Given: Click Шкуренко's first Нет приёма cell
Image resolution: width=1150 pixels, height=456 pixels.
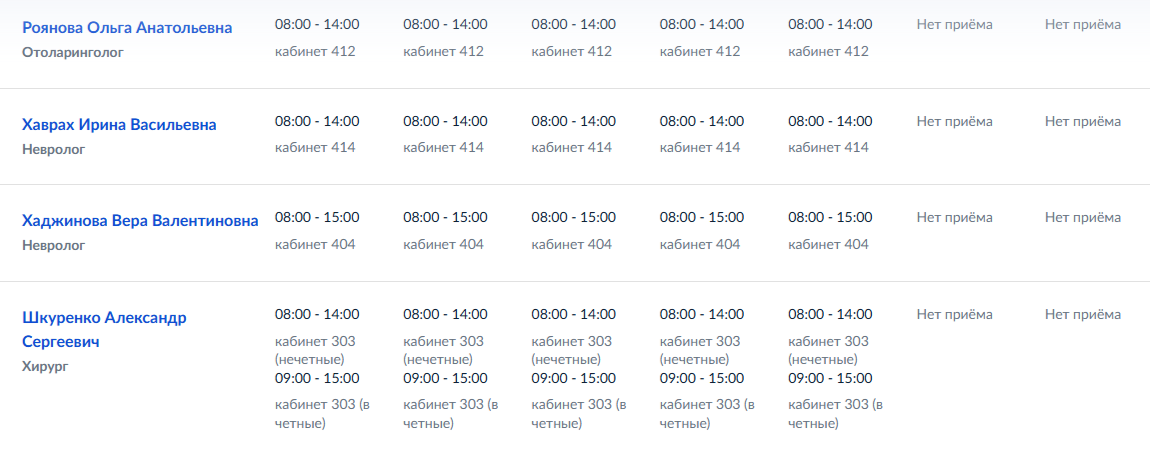Looking at the screenshot, I should pyautogui.click(x=955, y=314).
